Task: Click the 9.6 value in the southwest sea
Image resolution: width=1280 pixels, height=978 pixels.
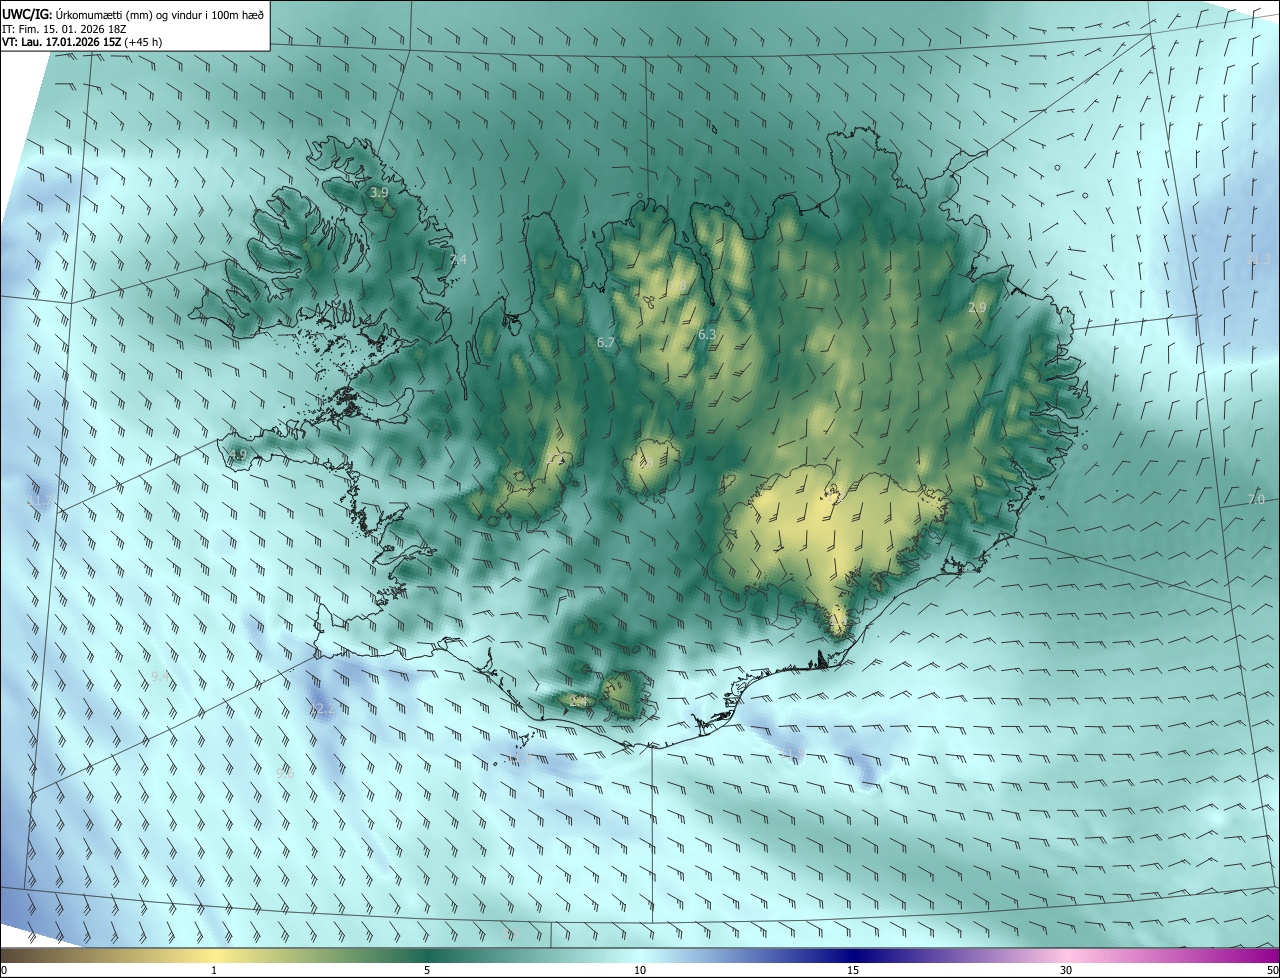Action: [285, 773]
